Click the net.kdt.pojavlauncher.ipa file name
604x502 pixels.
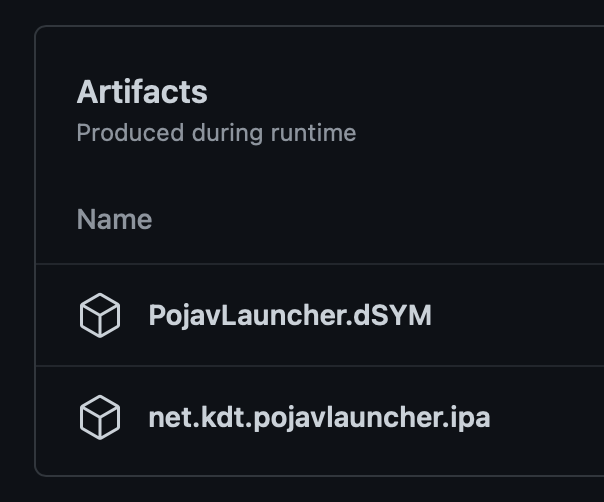319,417
